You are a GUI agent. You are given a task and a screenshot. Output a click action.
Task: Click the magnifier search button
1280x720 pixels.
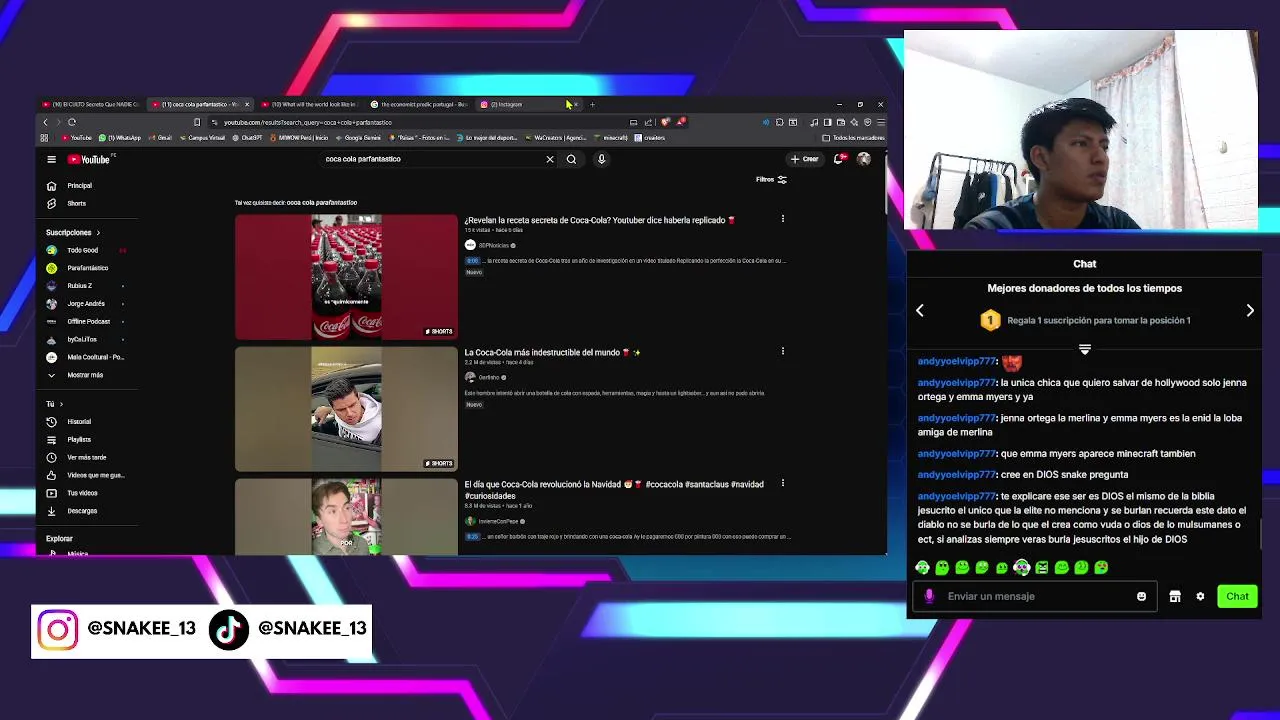pos(571,159)
